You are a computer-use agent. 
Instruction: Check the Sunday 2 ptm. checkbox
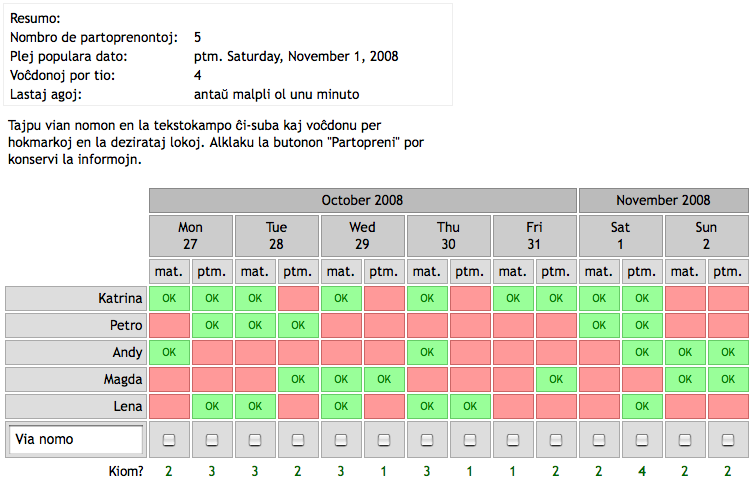click(728, 440)
